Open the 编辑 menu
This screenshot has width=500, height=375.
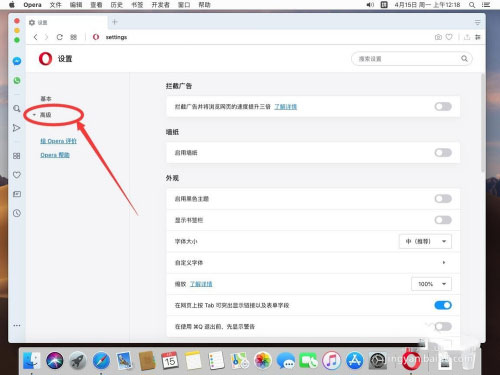point(76,5)
